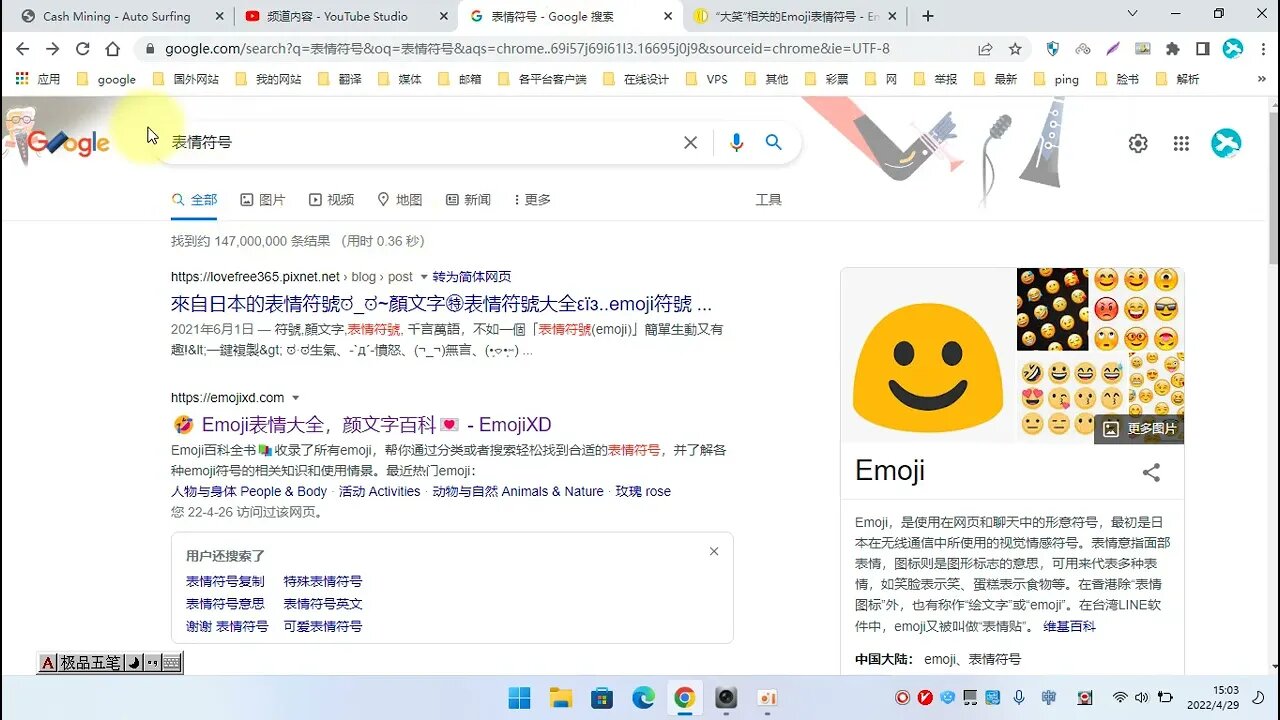Bookmark this page with the star icon

pyautogui.click(x=1015, y=48)
